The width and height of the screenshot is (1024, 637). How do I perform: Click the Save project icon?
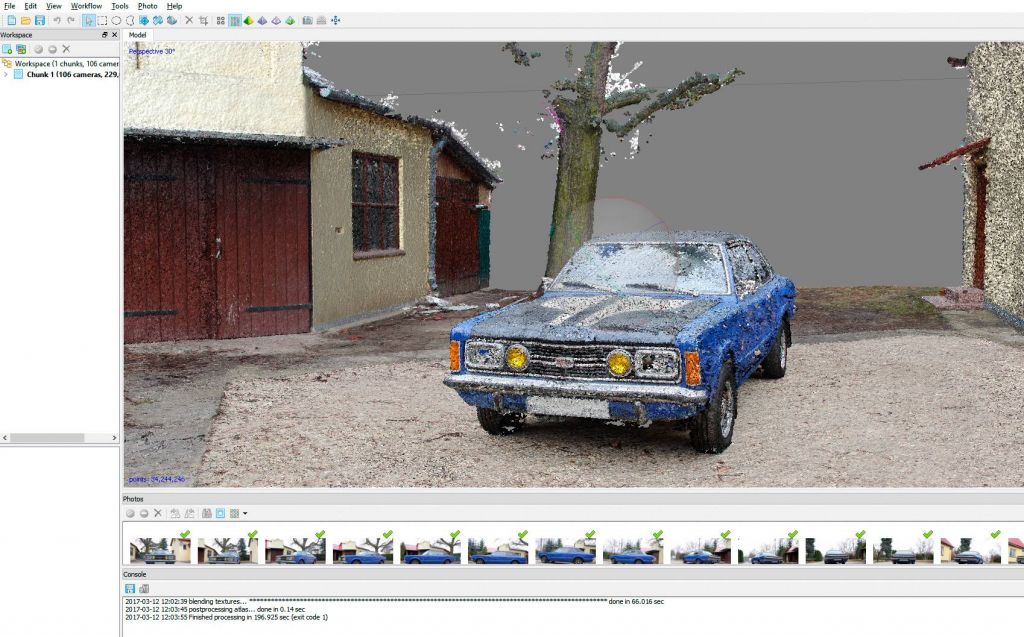pyautogui.click(x=40, y=20)
